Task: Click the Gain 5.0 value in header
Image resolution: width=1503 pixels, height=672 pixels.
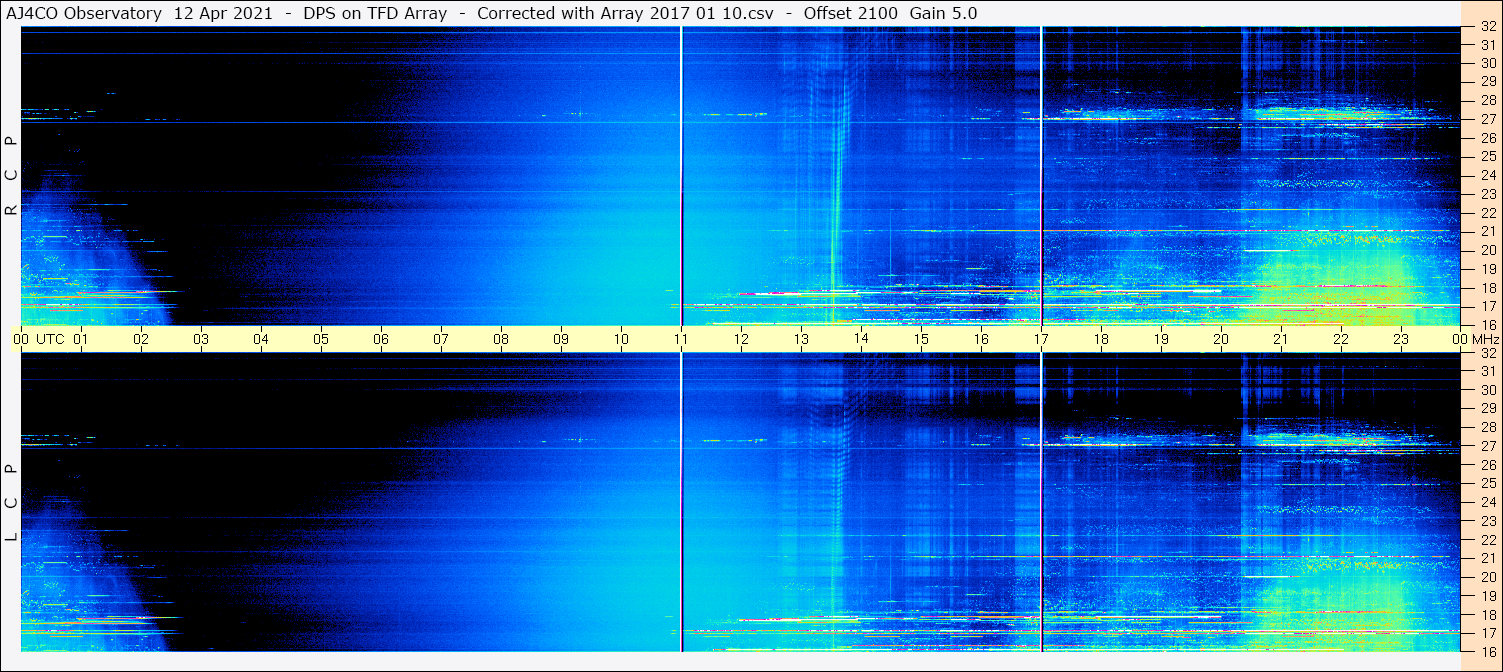Action: click(943, 13)
